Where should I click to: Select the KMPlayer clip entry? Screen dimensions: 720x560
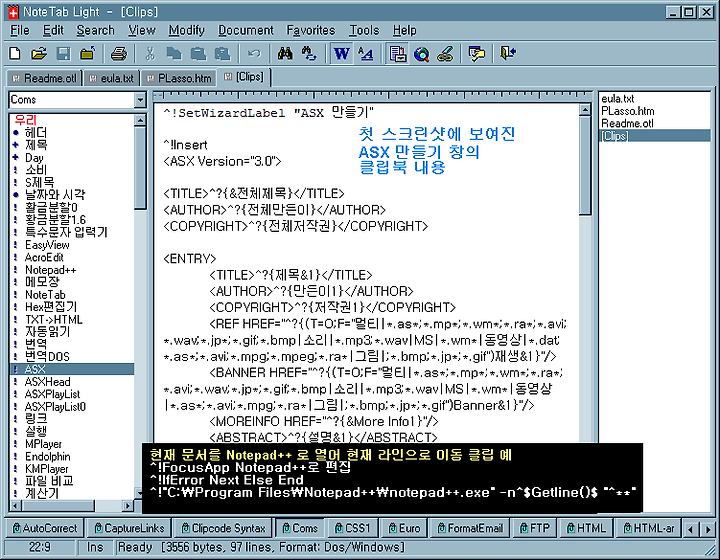click(46, 469)
